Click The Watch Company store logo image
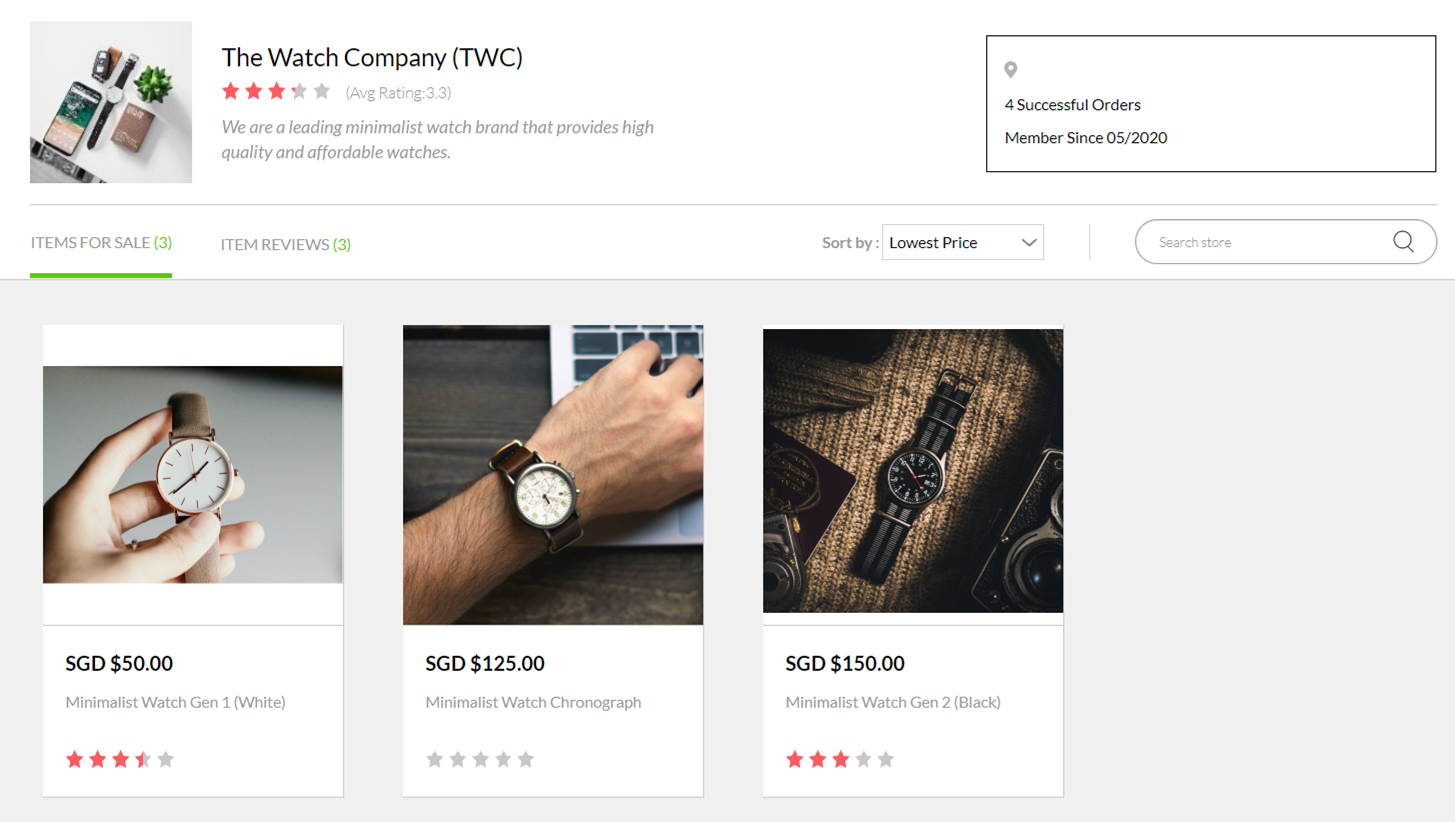Screen dimensions: 1455x822 [x=111, y=102]
